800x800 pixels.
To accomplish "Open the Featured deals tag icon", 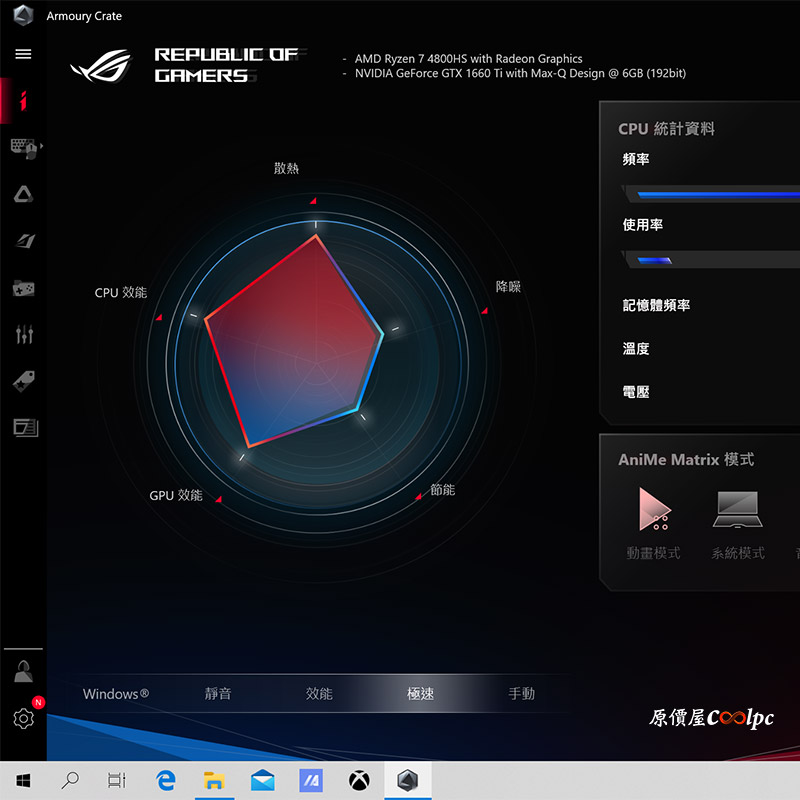I will tap(23, 381).
